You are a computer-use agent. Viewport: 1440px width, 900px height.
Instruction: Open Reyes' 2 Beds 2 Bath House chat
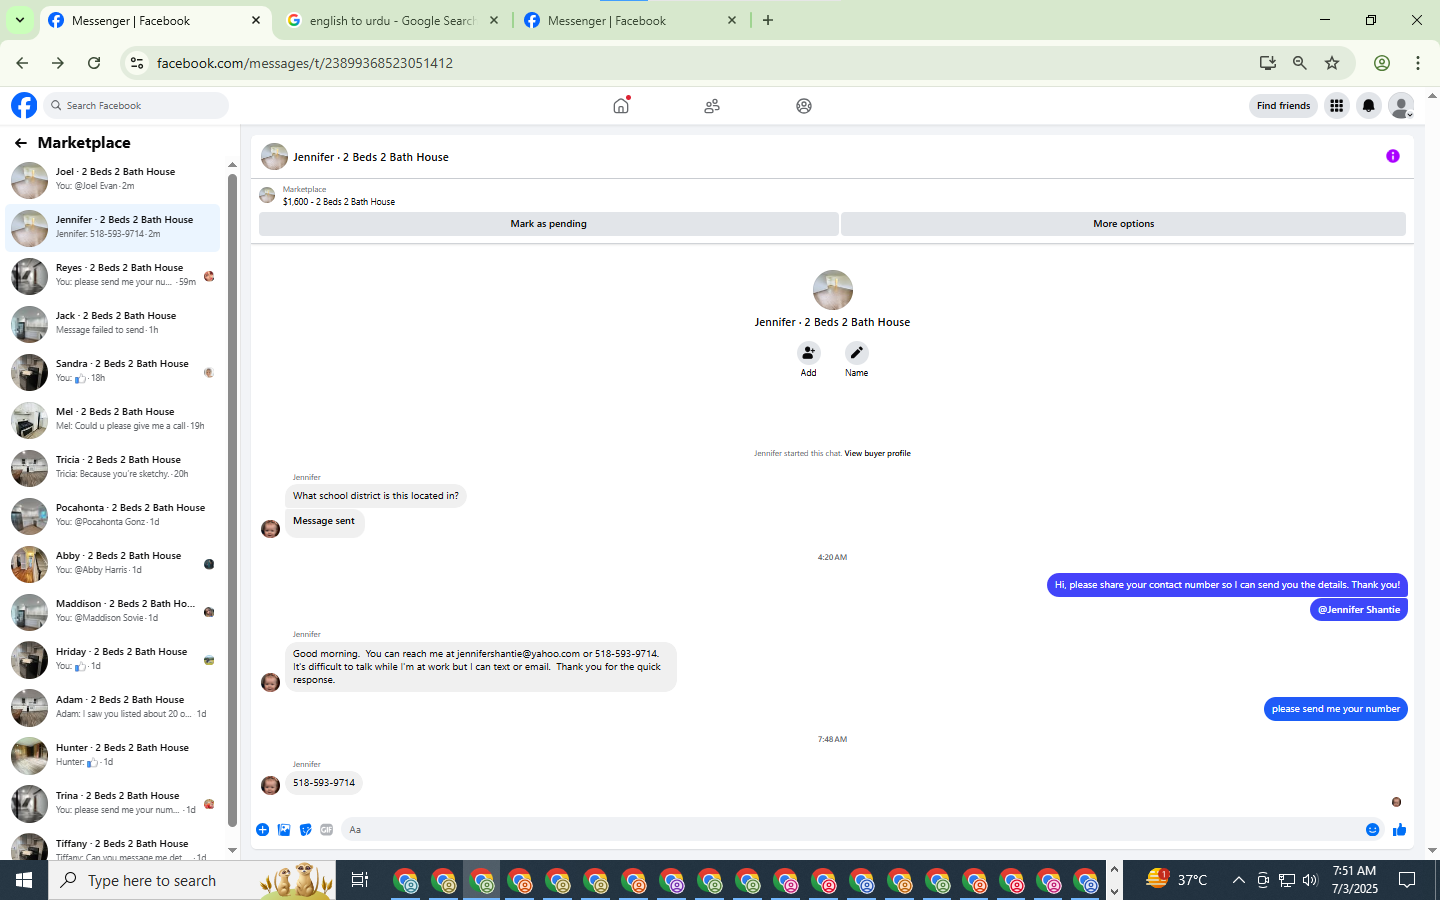(x=113, y=276)
